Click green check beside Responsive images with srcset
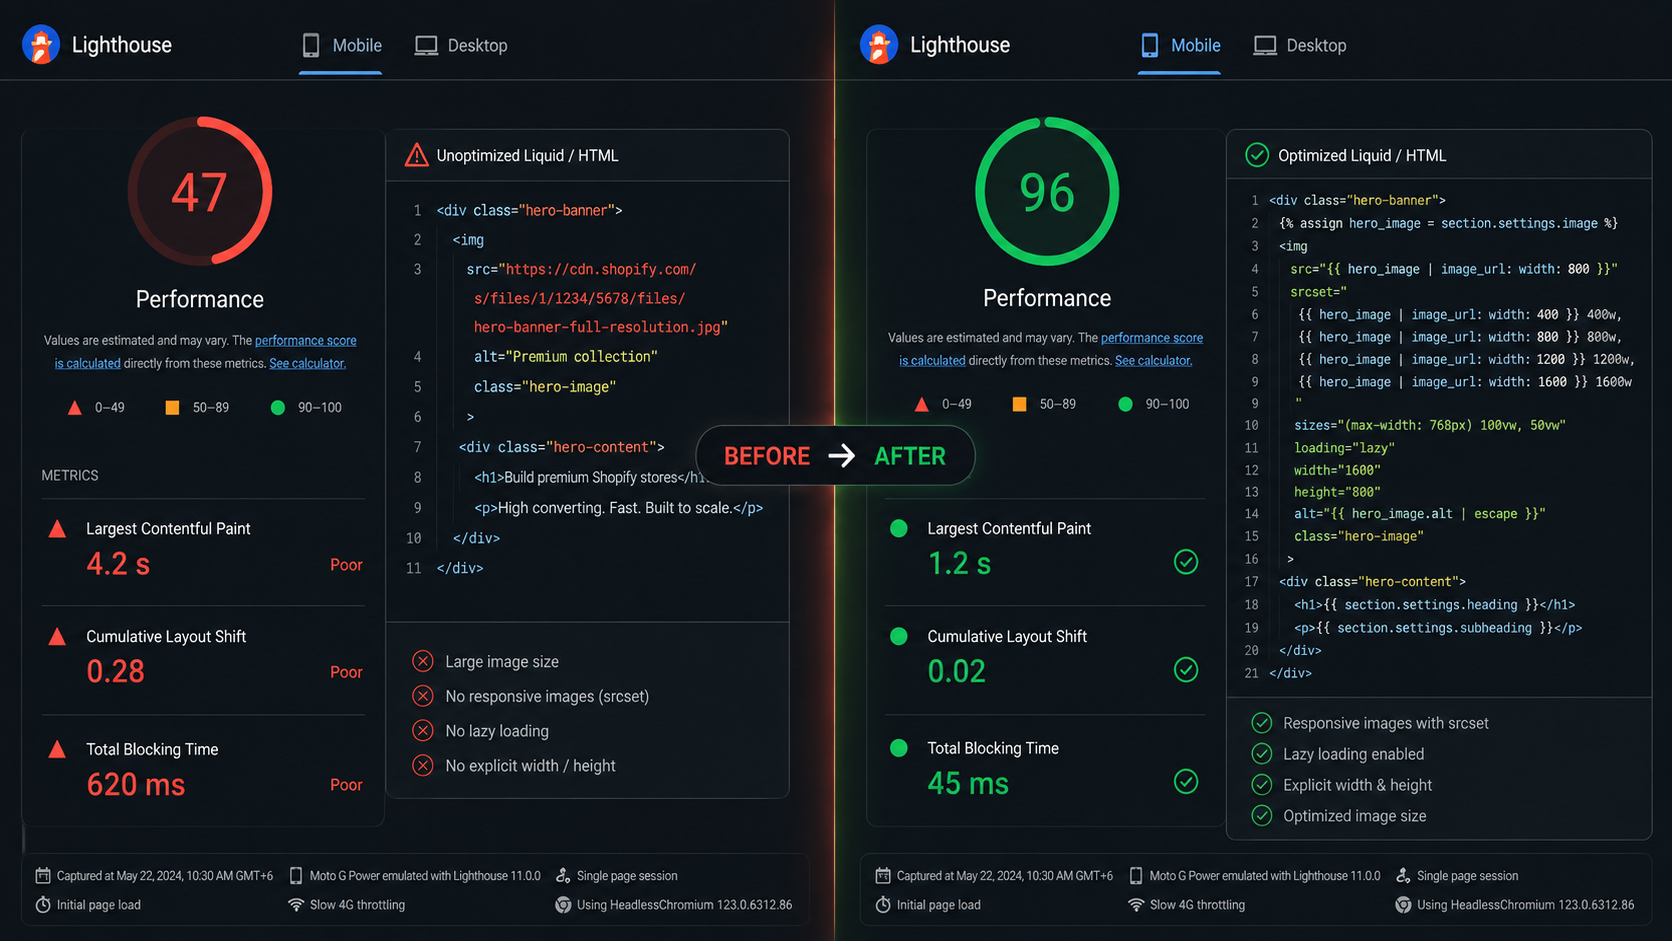 (1262, 723)
